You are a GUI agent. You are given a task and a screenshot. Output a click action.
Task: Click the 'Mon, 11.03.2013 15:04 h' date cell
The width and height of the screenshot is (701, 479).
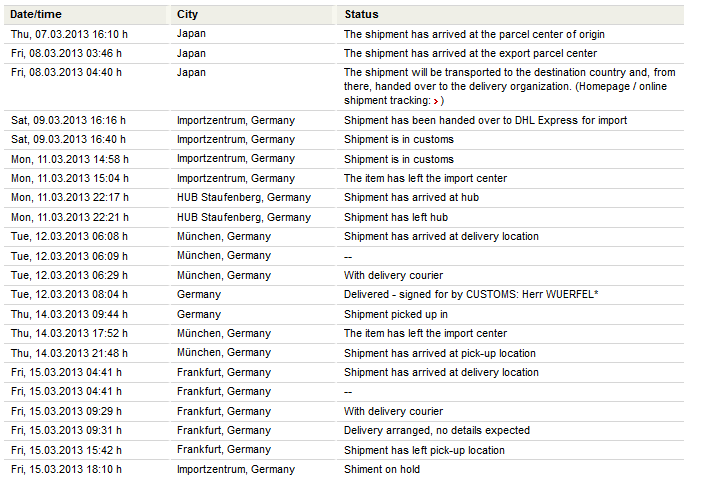tap(70, 178)
